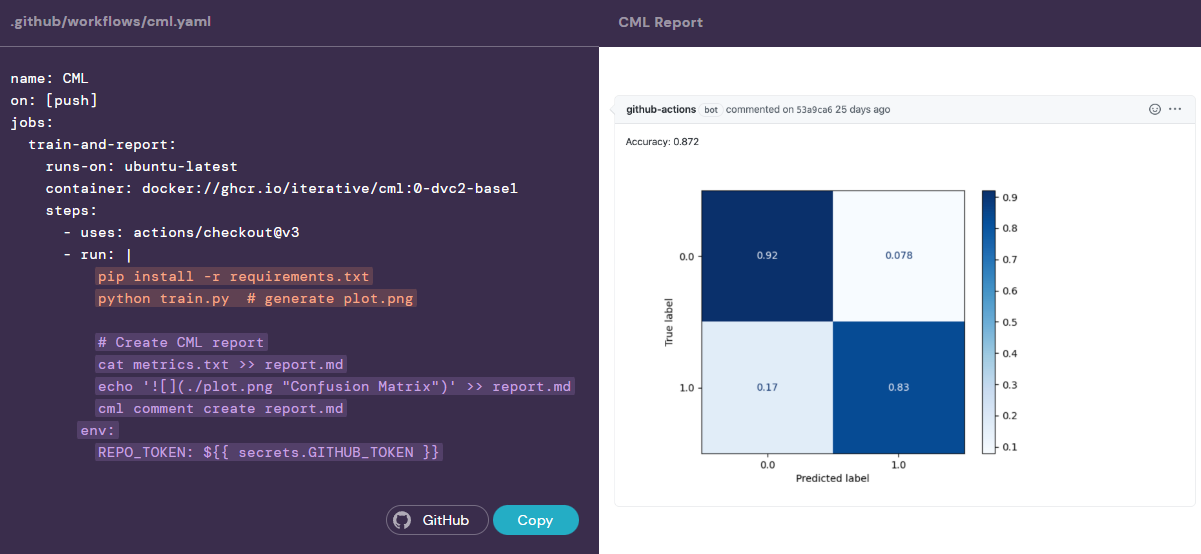1201x554 pixels.
Task: Click 'cml comment create report.md' line
Action: click(x=221, y=408)
